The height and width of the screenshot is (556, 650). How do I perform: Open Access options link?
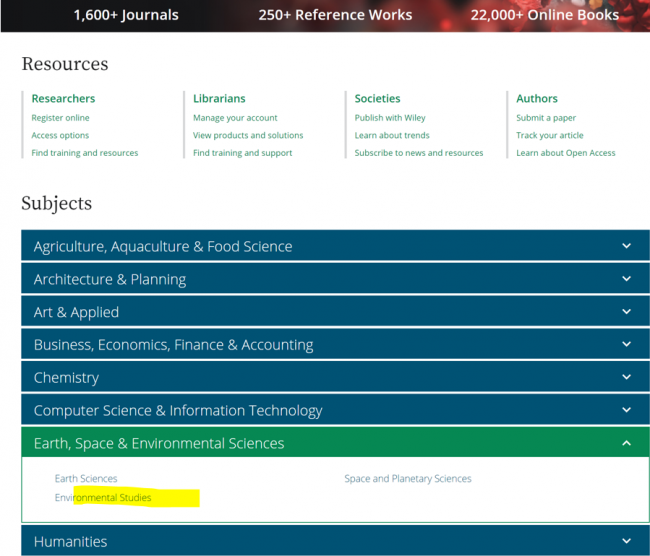pyautogui.click(x=60, y=136)
